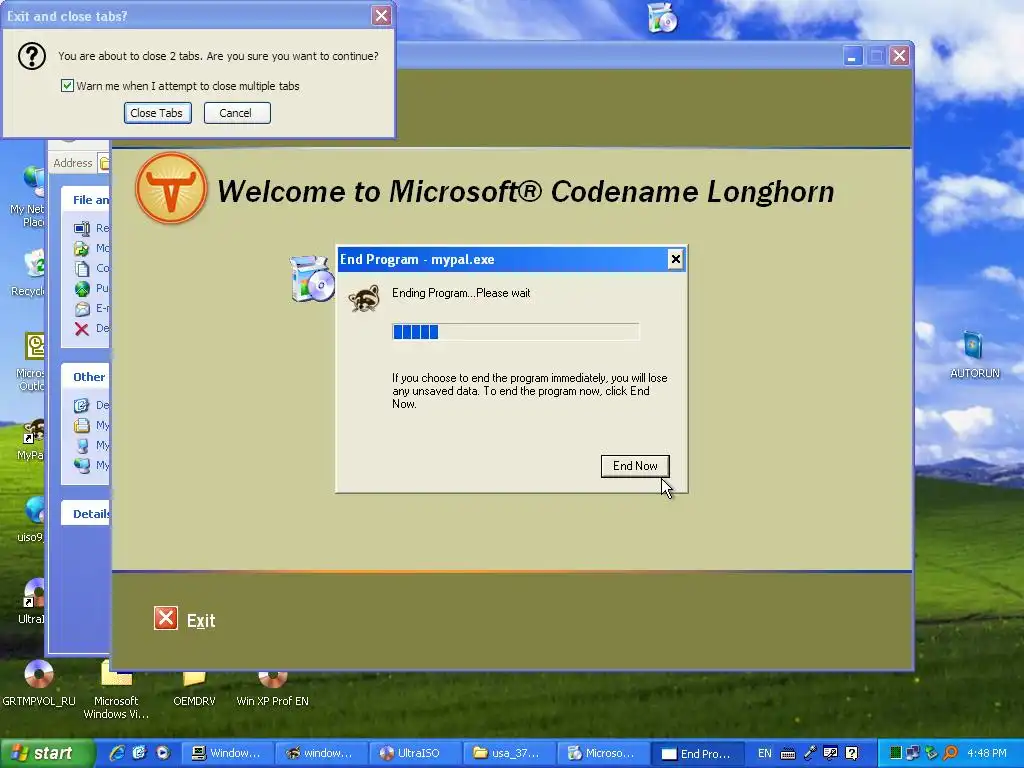Viewport: 1024px width, 768px height.
Task: Click the My Documents icon under Other Places
Action: pyautogui.click(x=82, y=425)
